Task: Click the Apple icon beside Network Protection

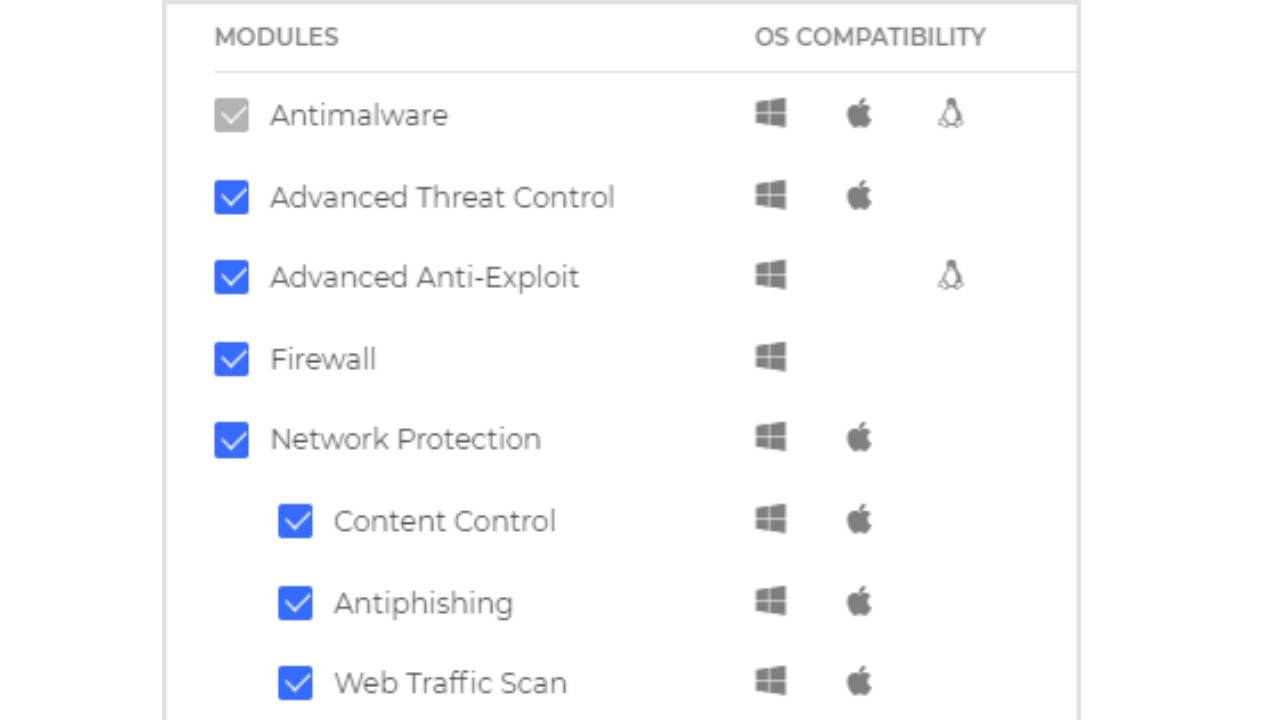Action: point(859,438)
